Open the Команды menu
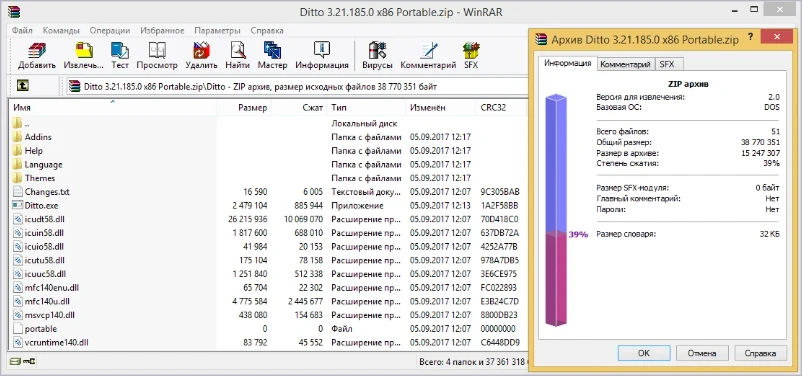The height and width of the screenshot is (376, 802). click(x=61, y=30)
